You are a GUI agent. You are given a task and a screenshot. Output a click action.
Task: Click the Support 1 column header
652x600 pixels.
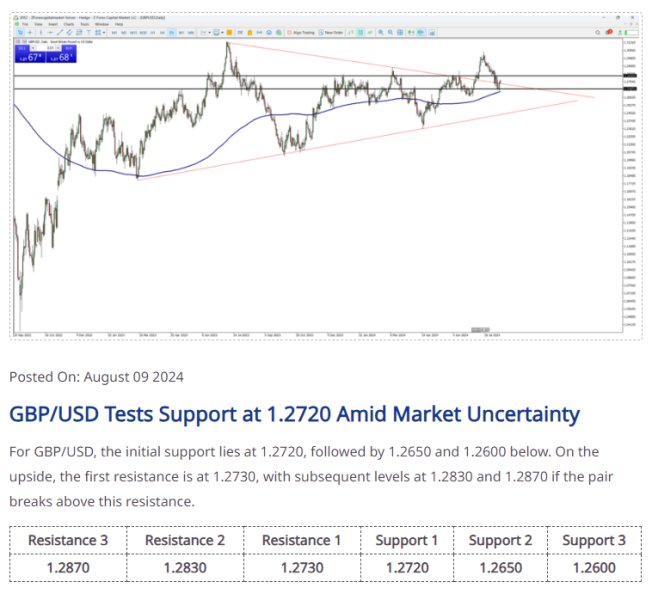(x=407, y=540)
